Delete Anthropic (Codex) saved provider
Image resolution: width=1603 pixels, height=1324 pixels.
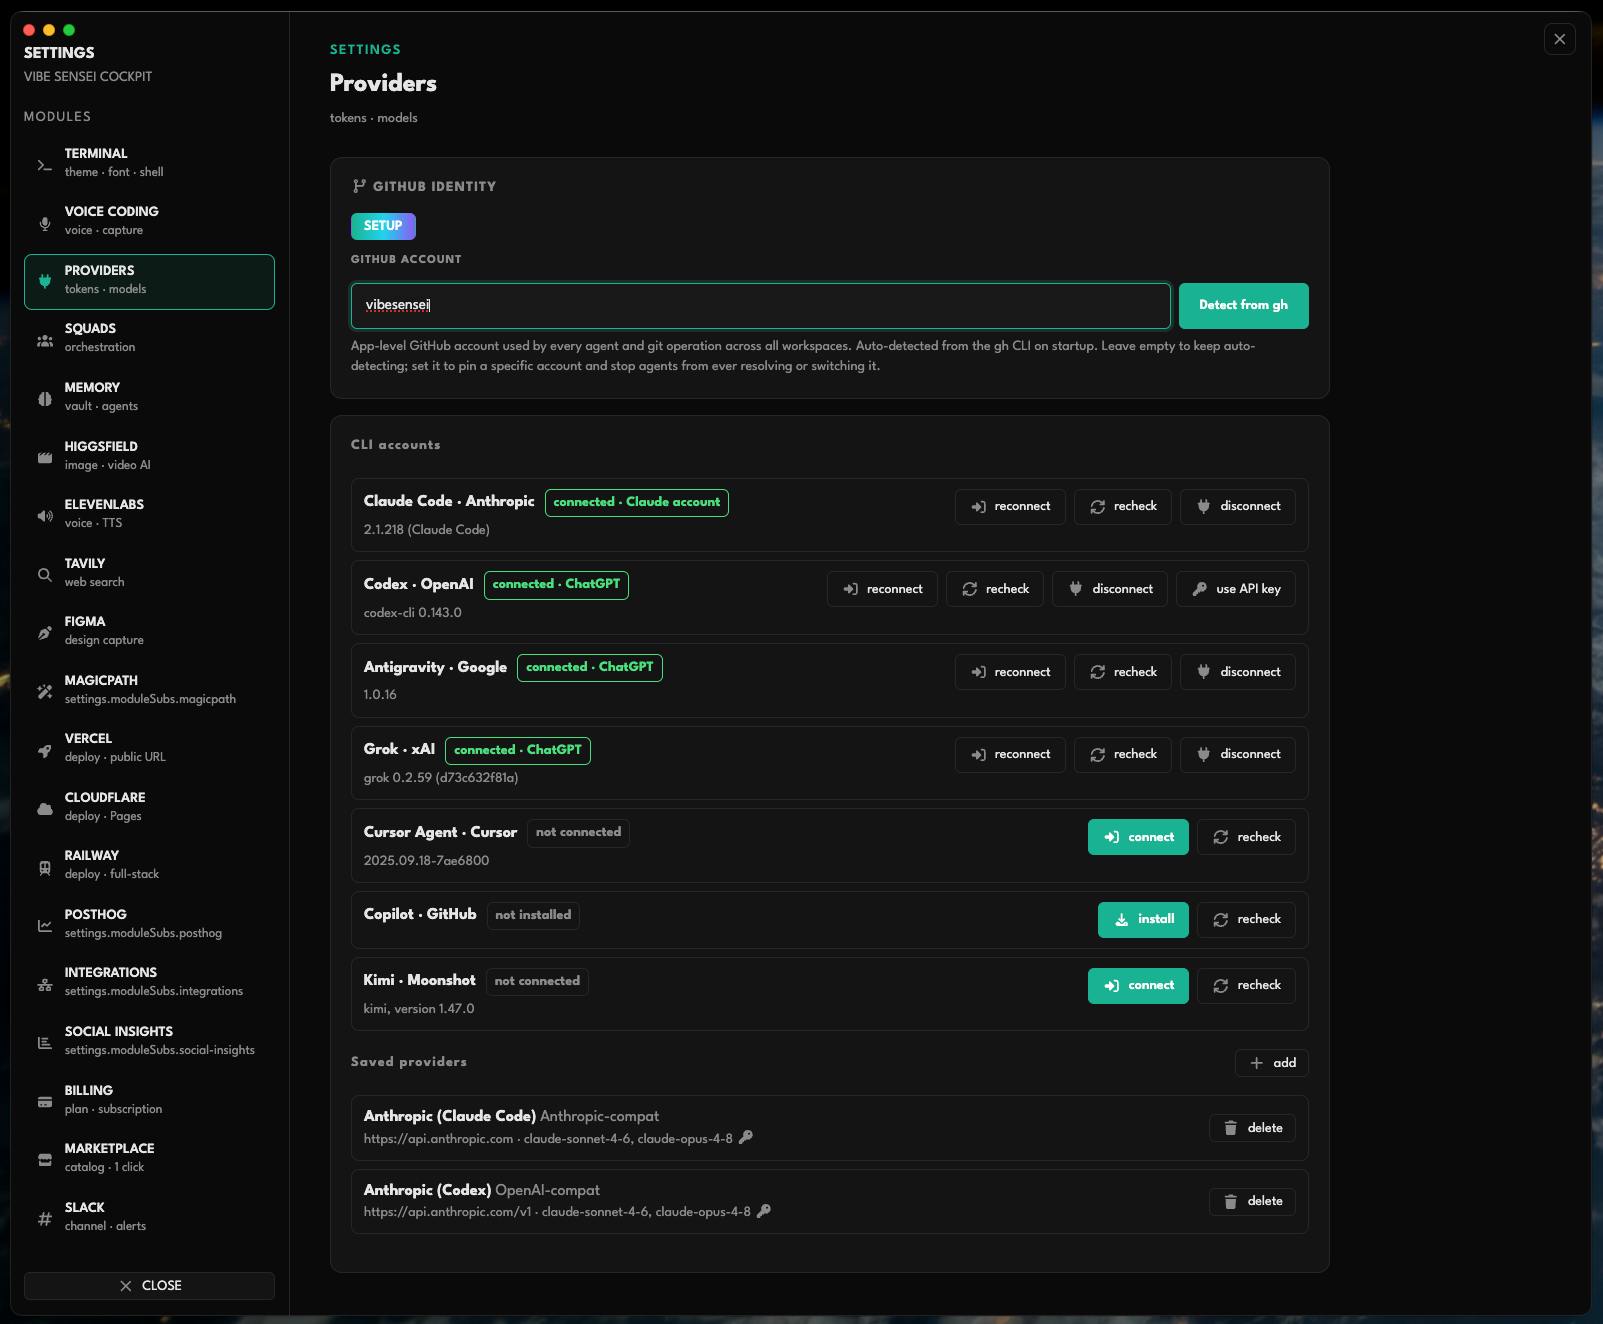(x=1252, y=1201)
